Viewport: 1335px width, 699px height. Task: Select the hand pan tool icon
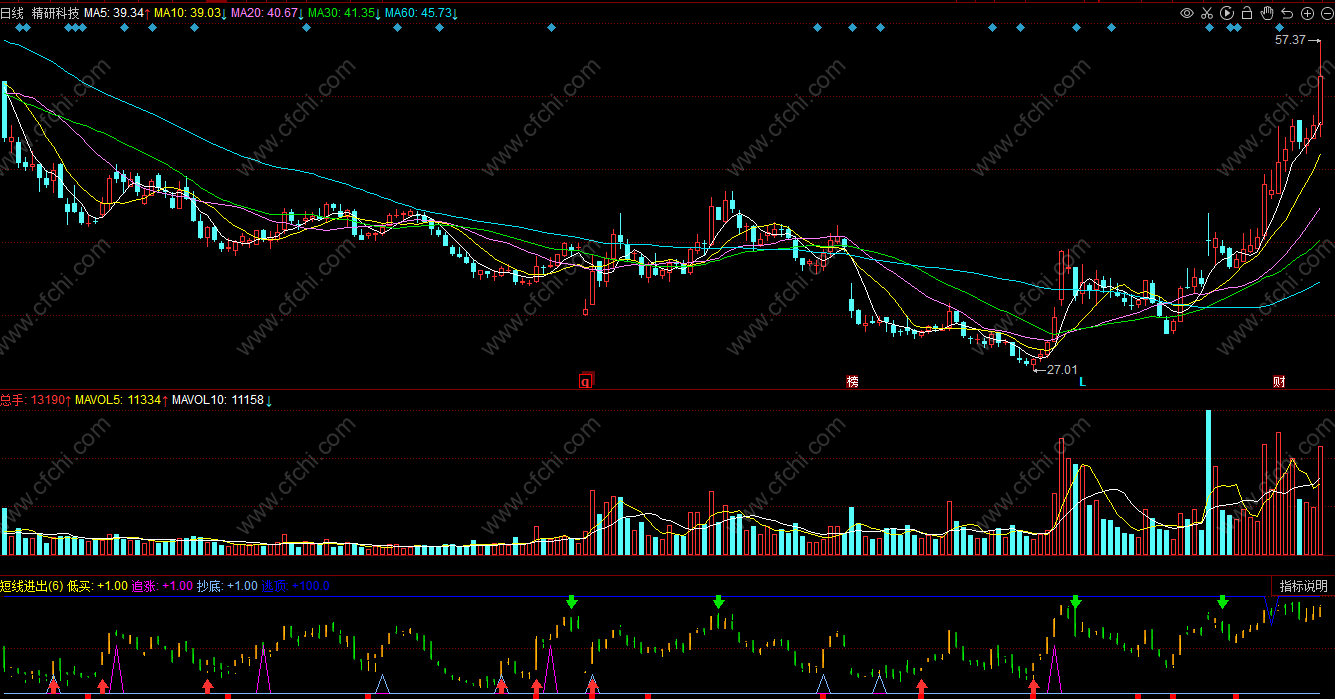pos(1267,13)
